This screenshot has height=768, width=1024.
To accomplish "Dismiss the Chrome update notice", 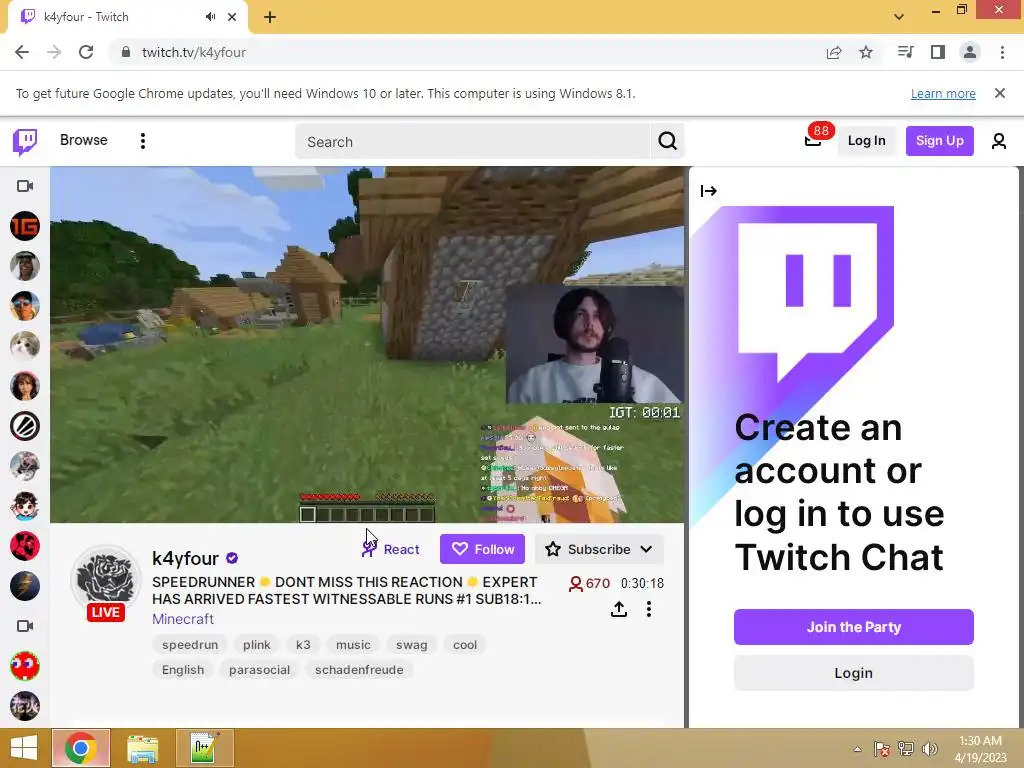I will 999,93.
